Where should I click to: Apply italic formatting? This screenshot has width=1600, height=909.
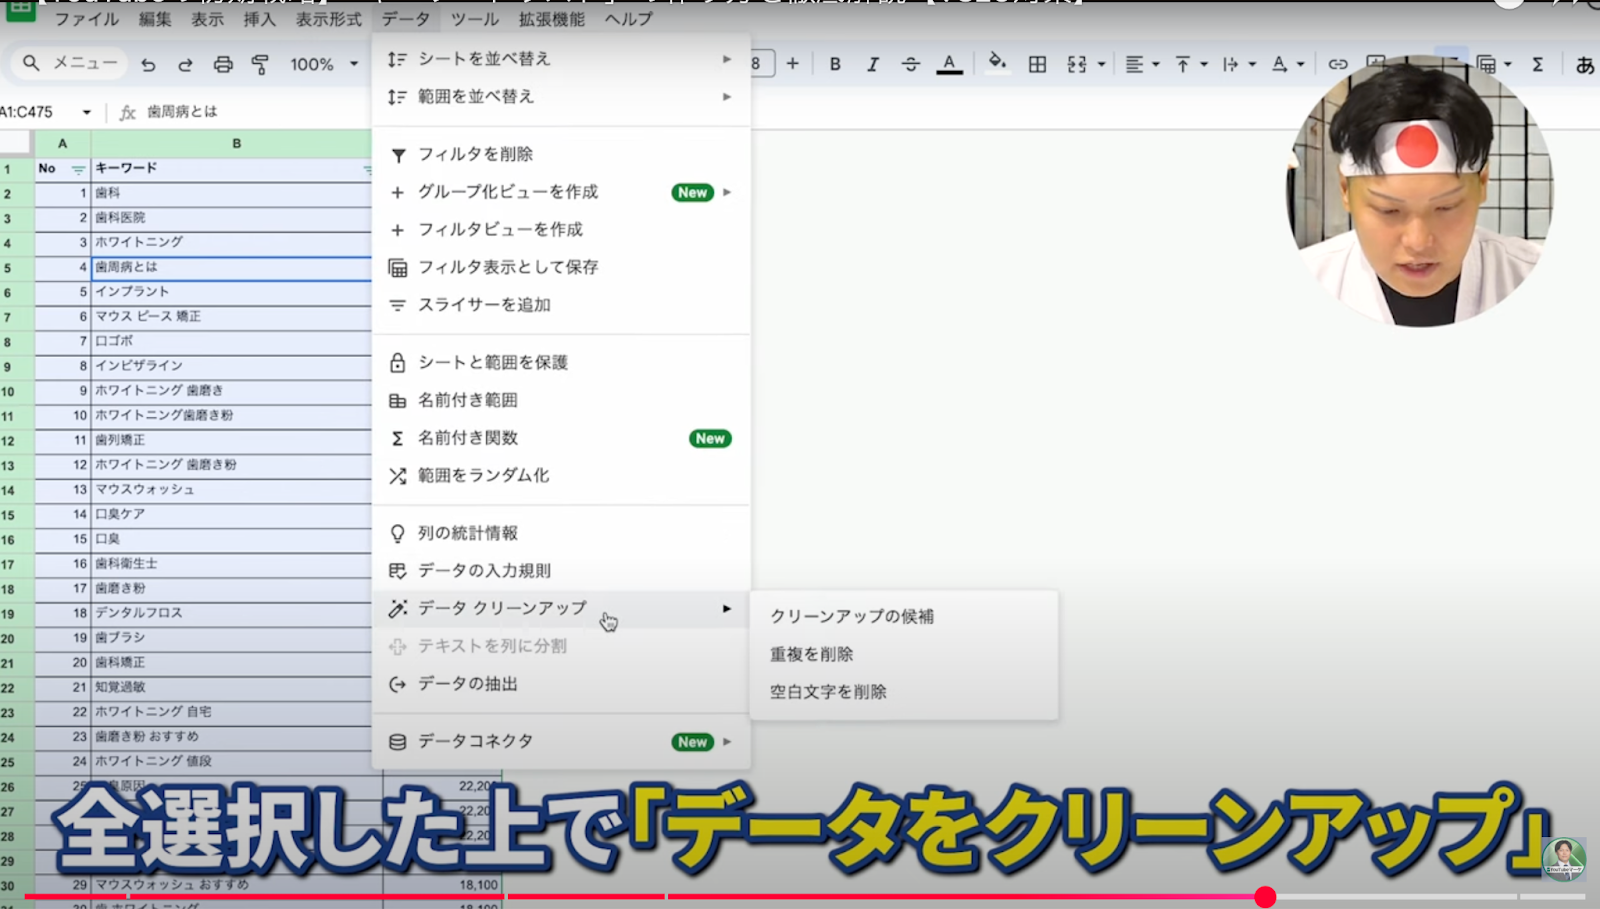click(873, 64)
